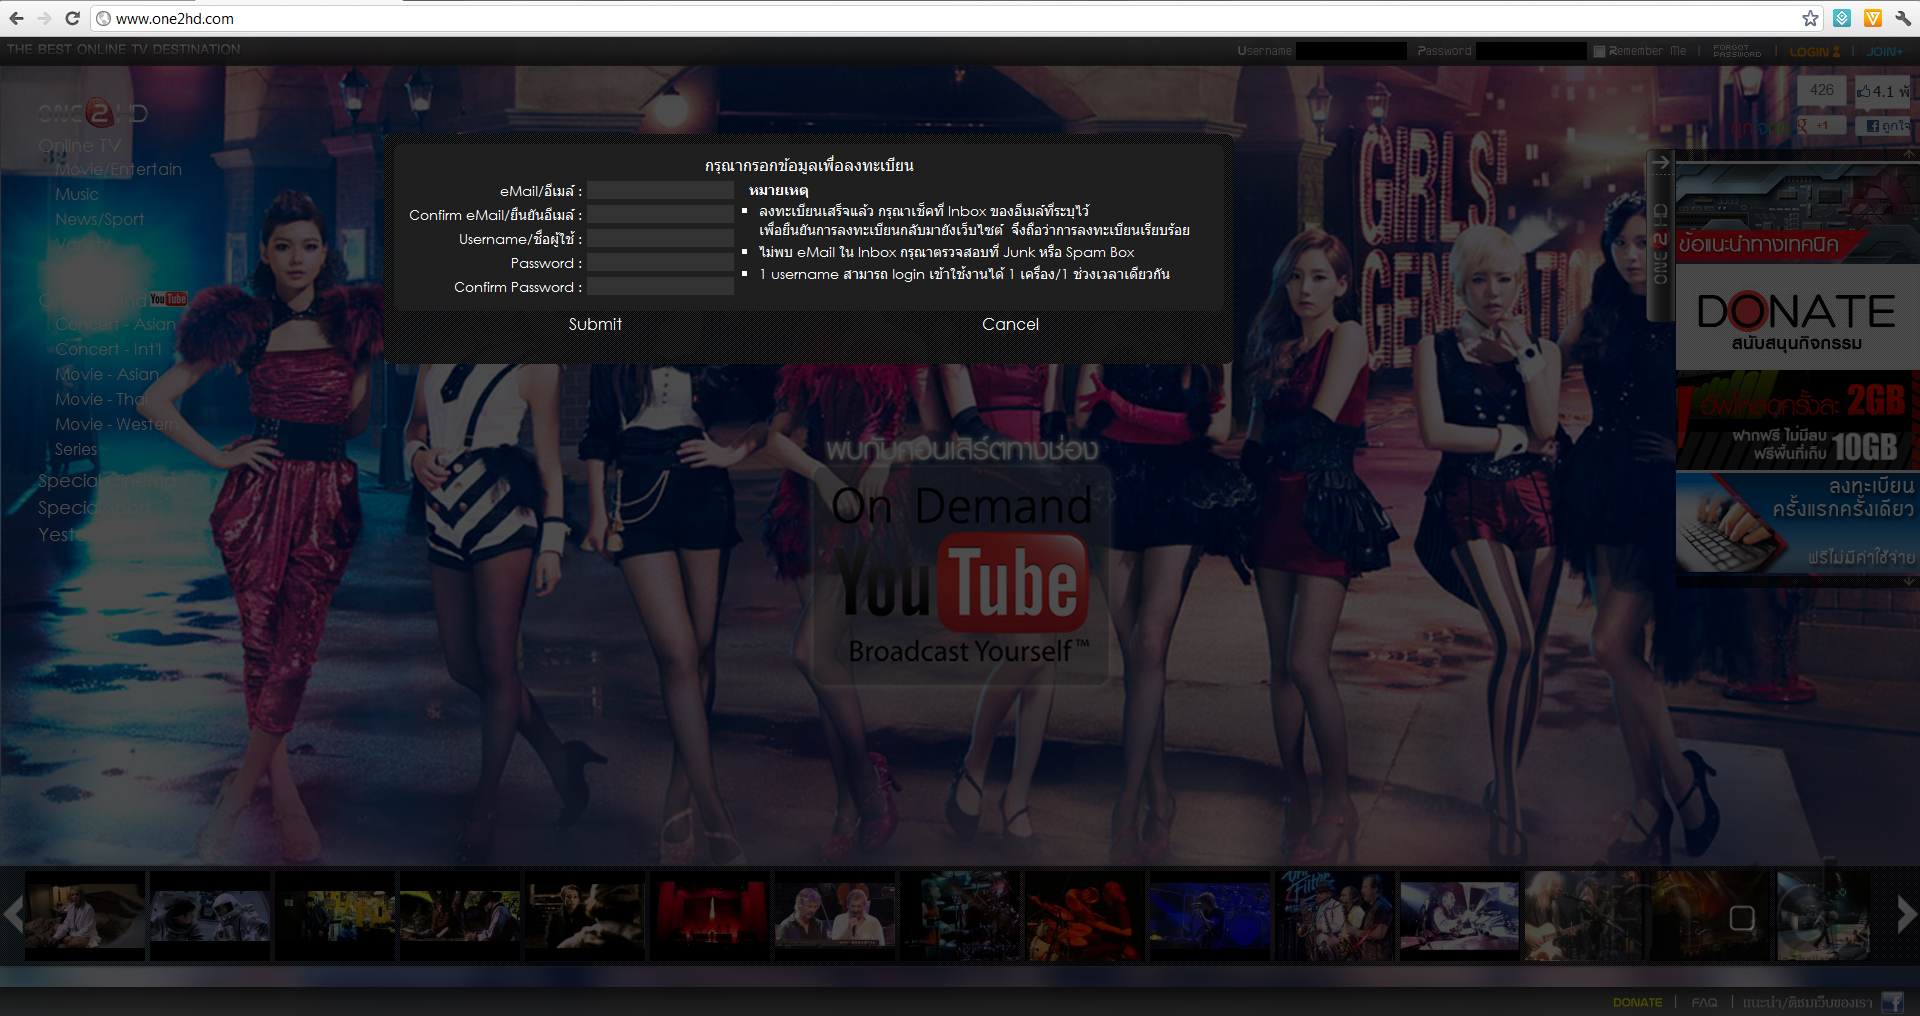The height and width of the screenshot is (1016, 1920).
Task: Reload the page using the refresh icon
Action: pos(72,18)
